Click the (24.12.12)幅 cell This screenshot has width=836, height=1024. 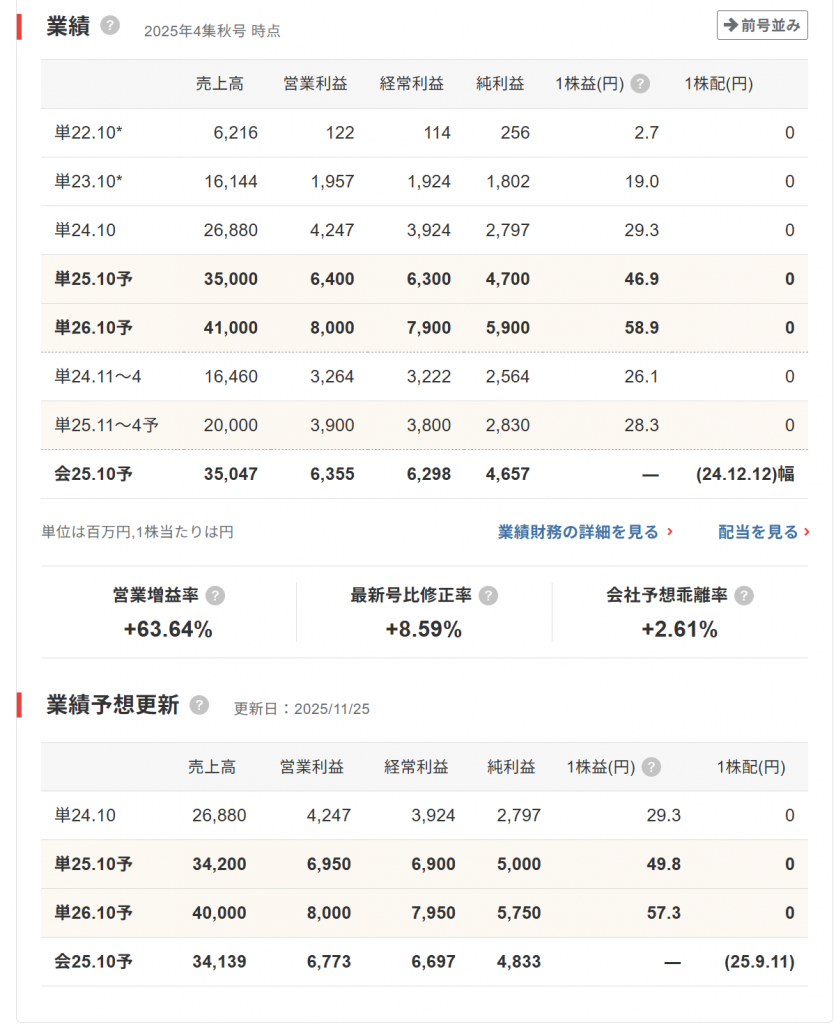coord(745,474)
